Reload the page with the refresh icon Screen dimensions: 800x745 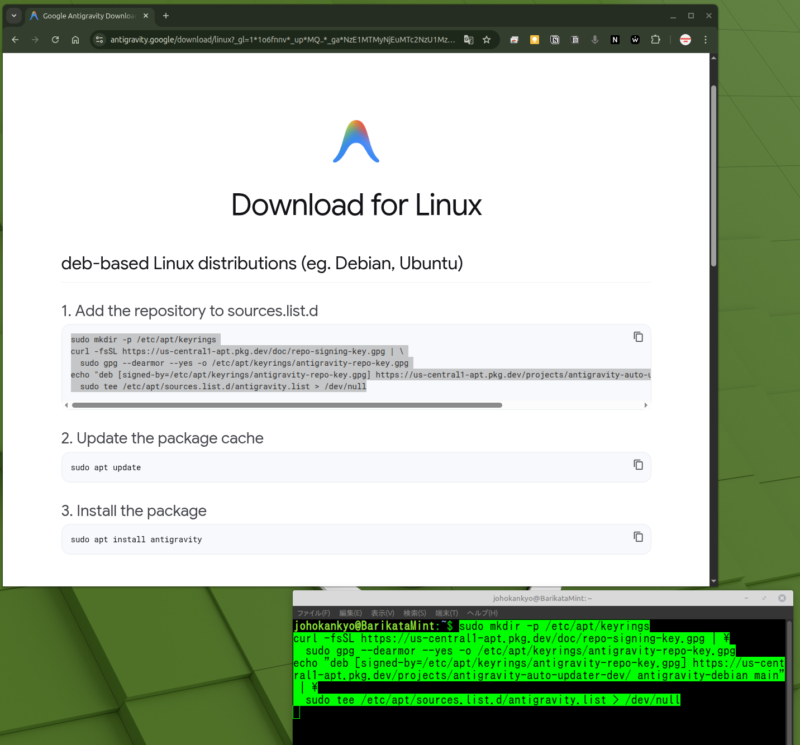pos(56,40)
